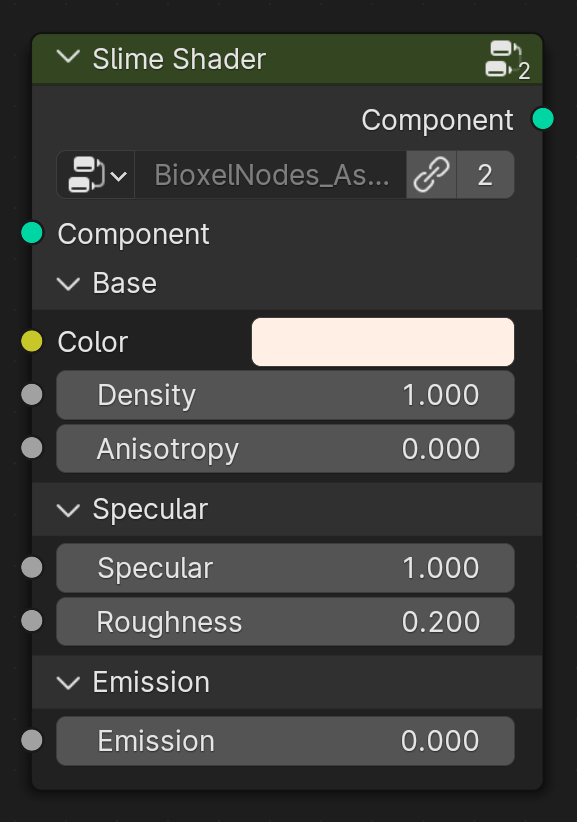Click the yellow Color input socket
The image size is (577, 822).
point(32,341)
